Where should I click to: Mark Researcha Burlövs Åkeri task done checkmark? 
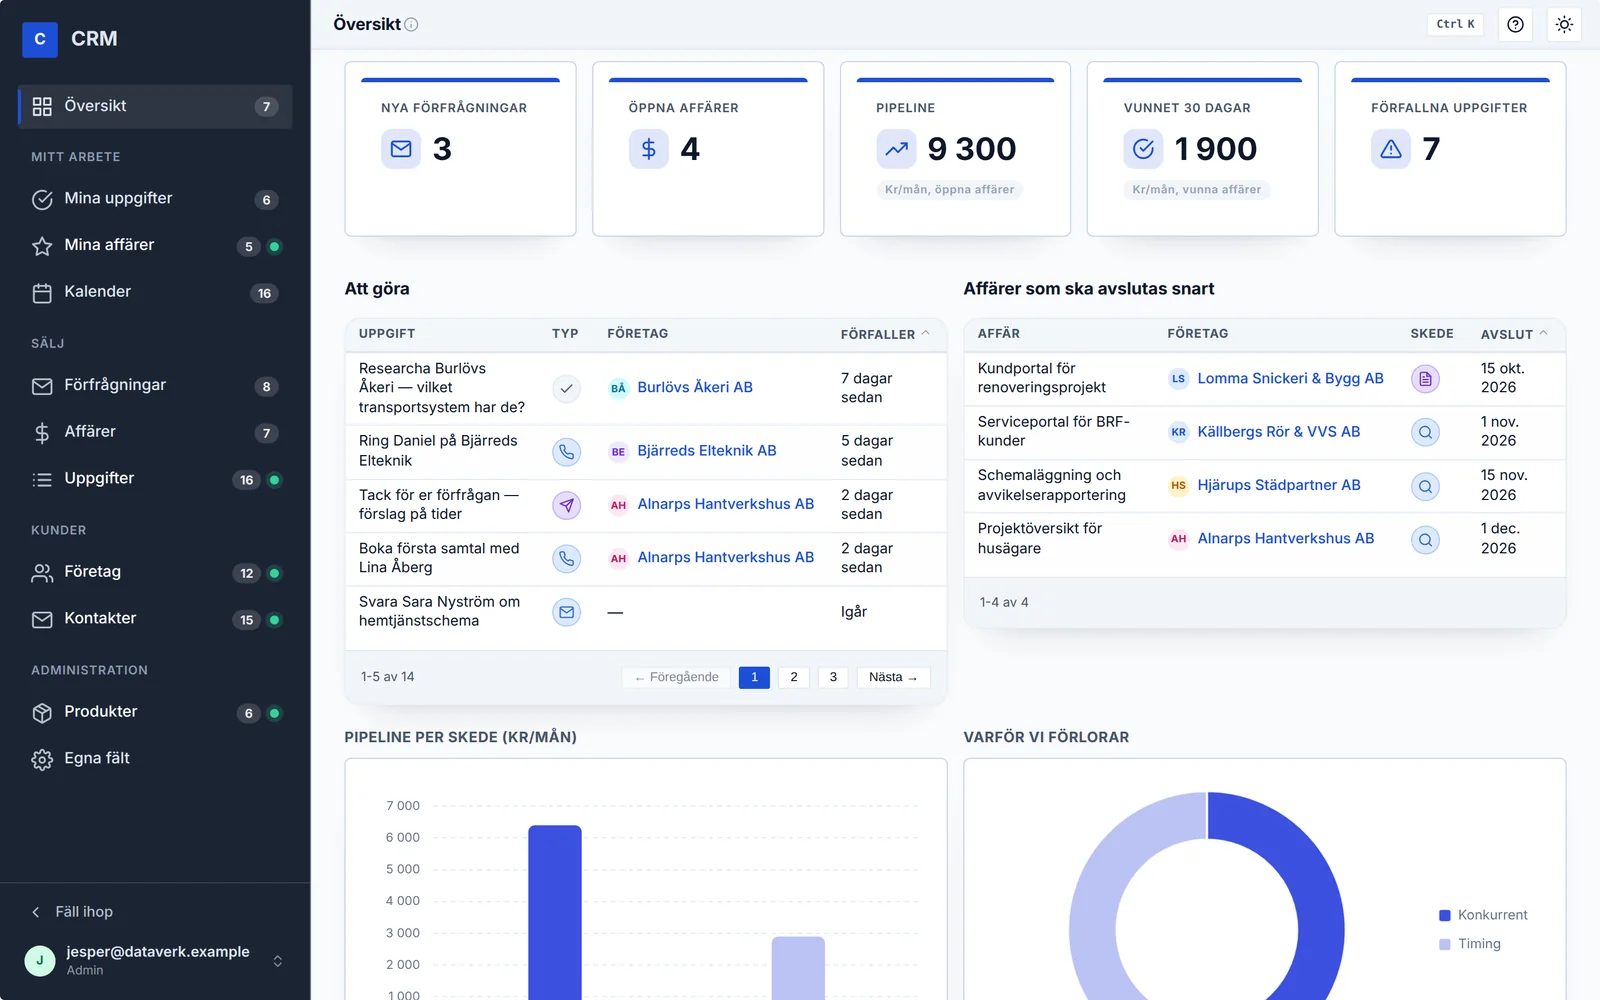click(567, 388)
